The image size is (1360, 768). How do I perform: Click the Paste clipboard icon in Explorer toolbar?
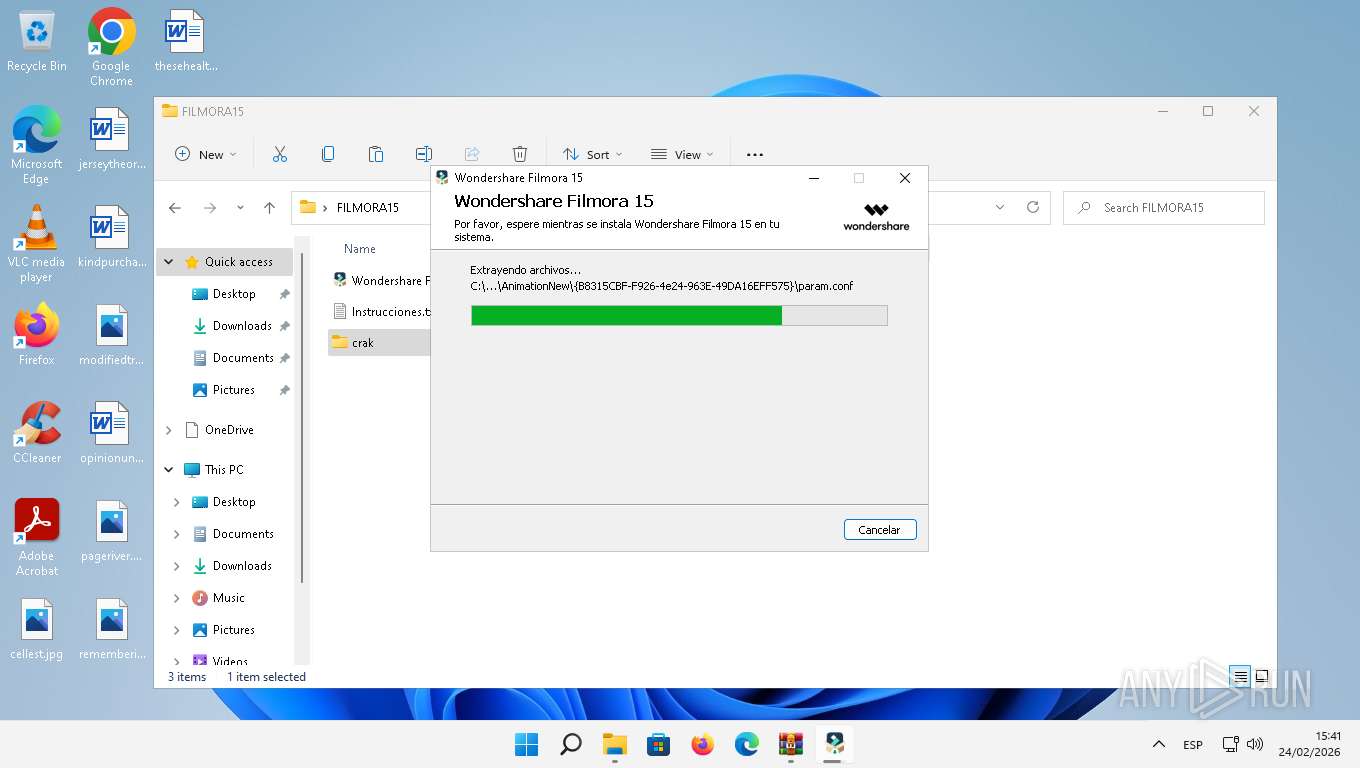click(x=375, y=154)
